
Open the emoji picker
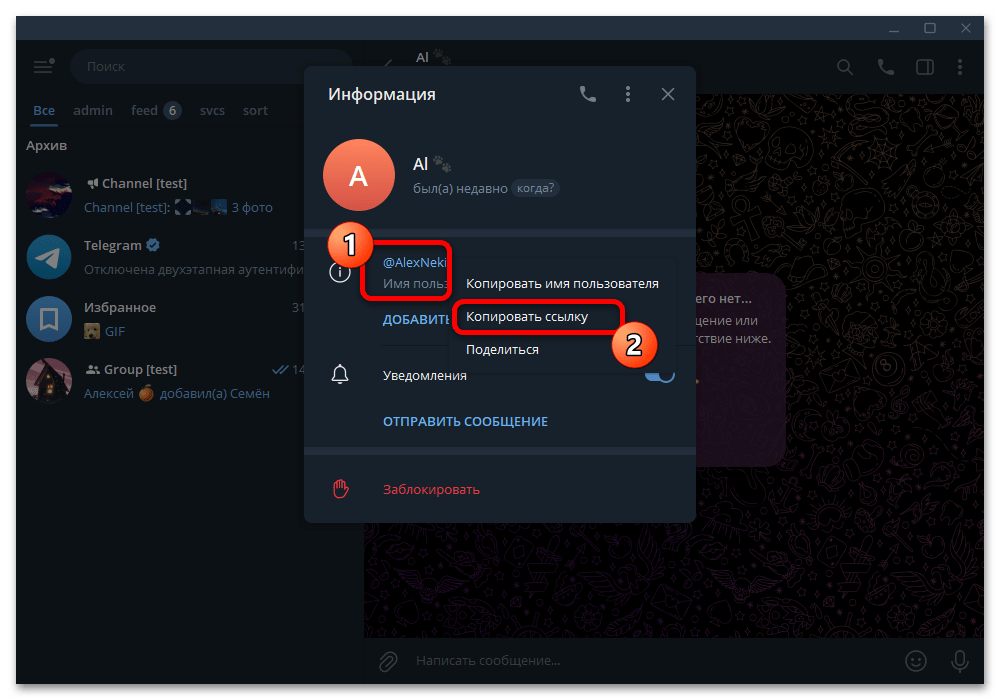coord(916,661)
